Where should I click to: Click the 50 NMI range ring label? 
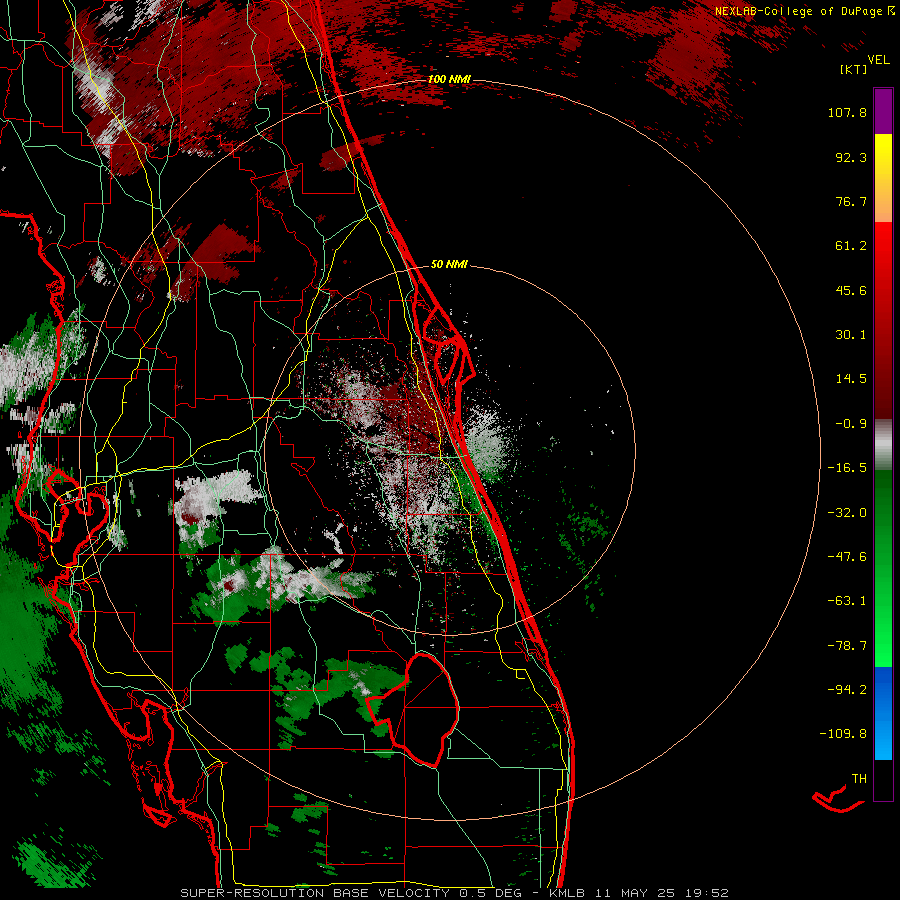(449, 265)
